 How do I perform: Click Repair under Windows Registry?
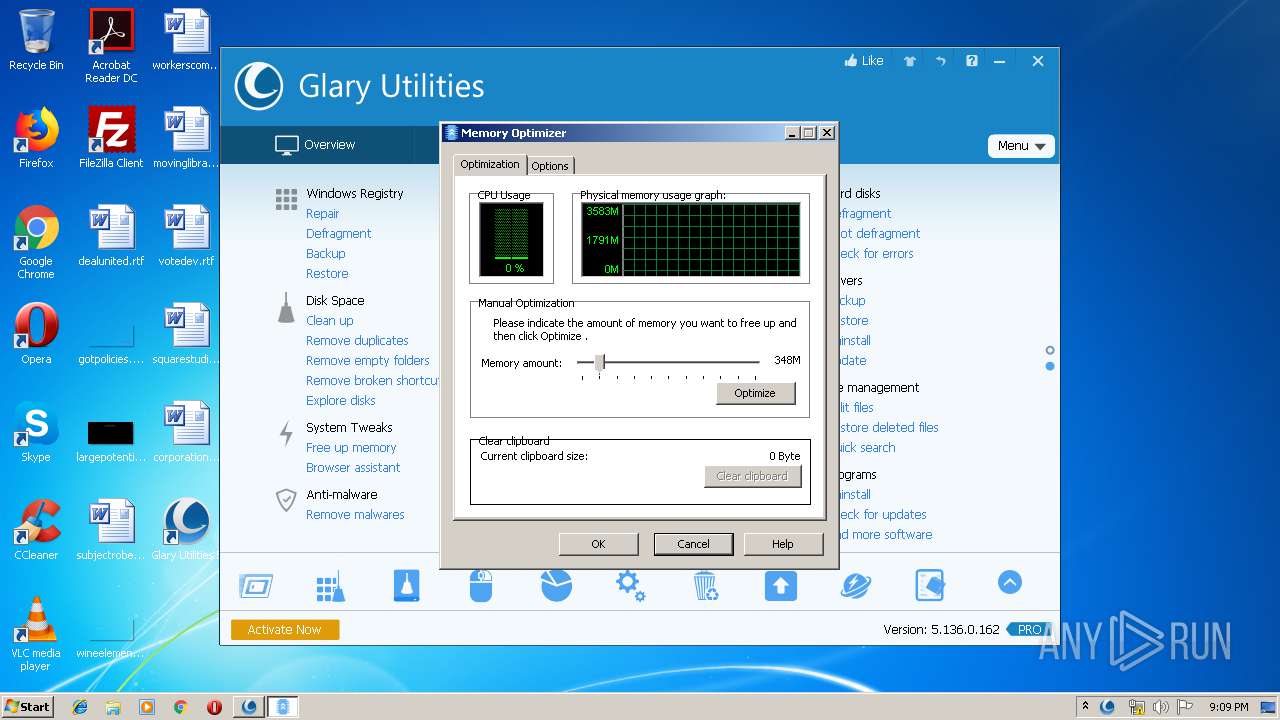tap(322, 213)
